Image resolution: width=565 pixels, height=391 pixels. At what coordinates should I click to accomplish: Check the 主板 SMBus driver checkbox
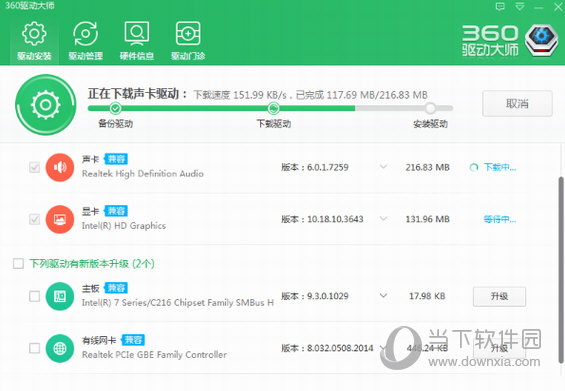(35, 296)
